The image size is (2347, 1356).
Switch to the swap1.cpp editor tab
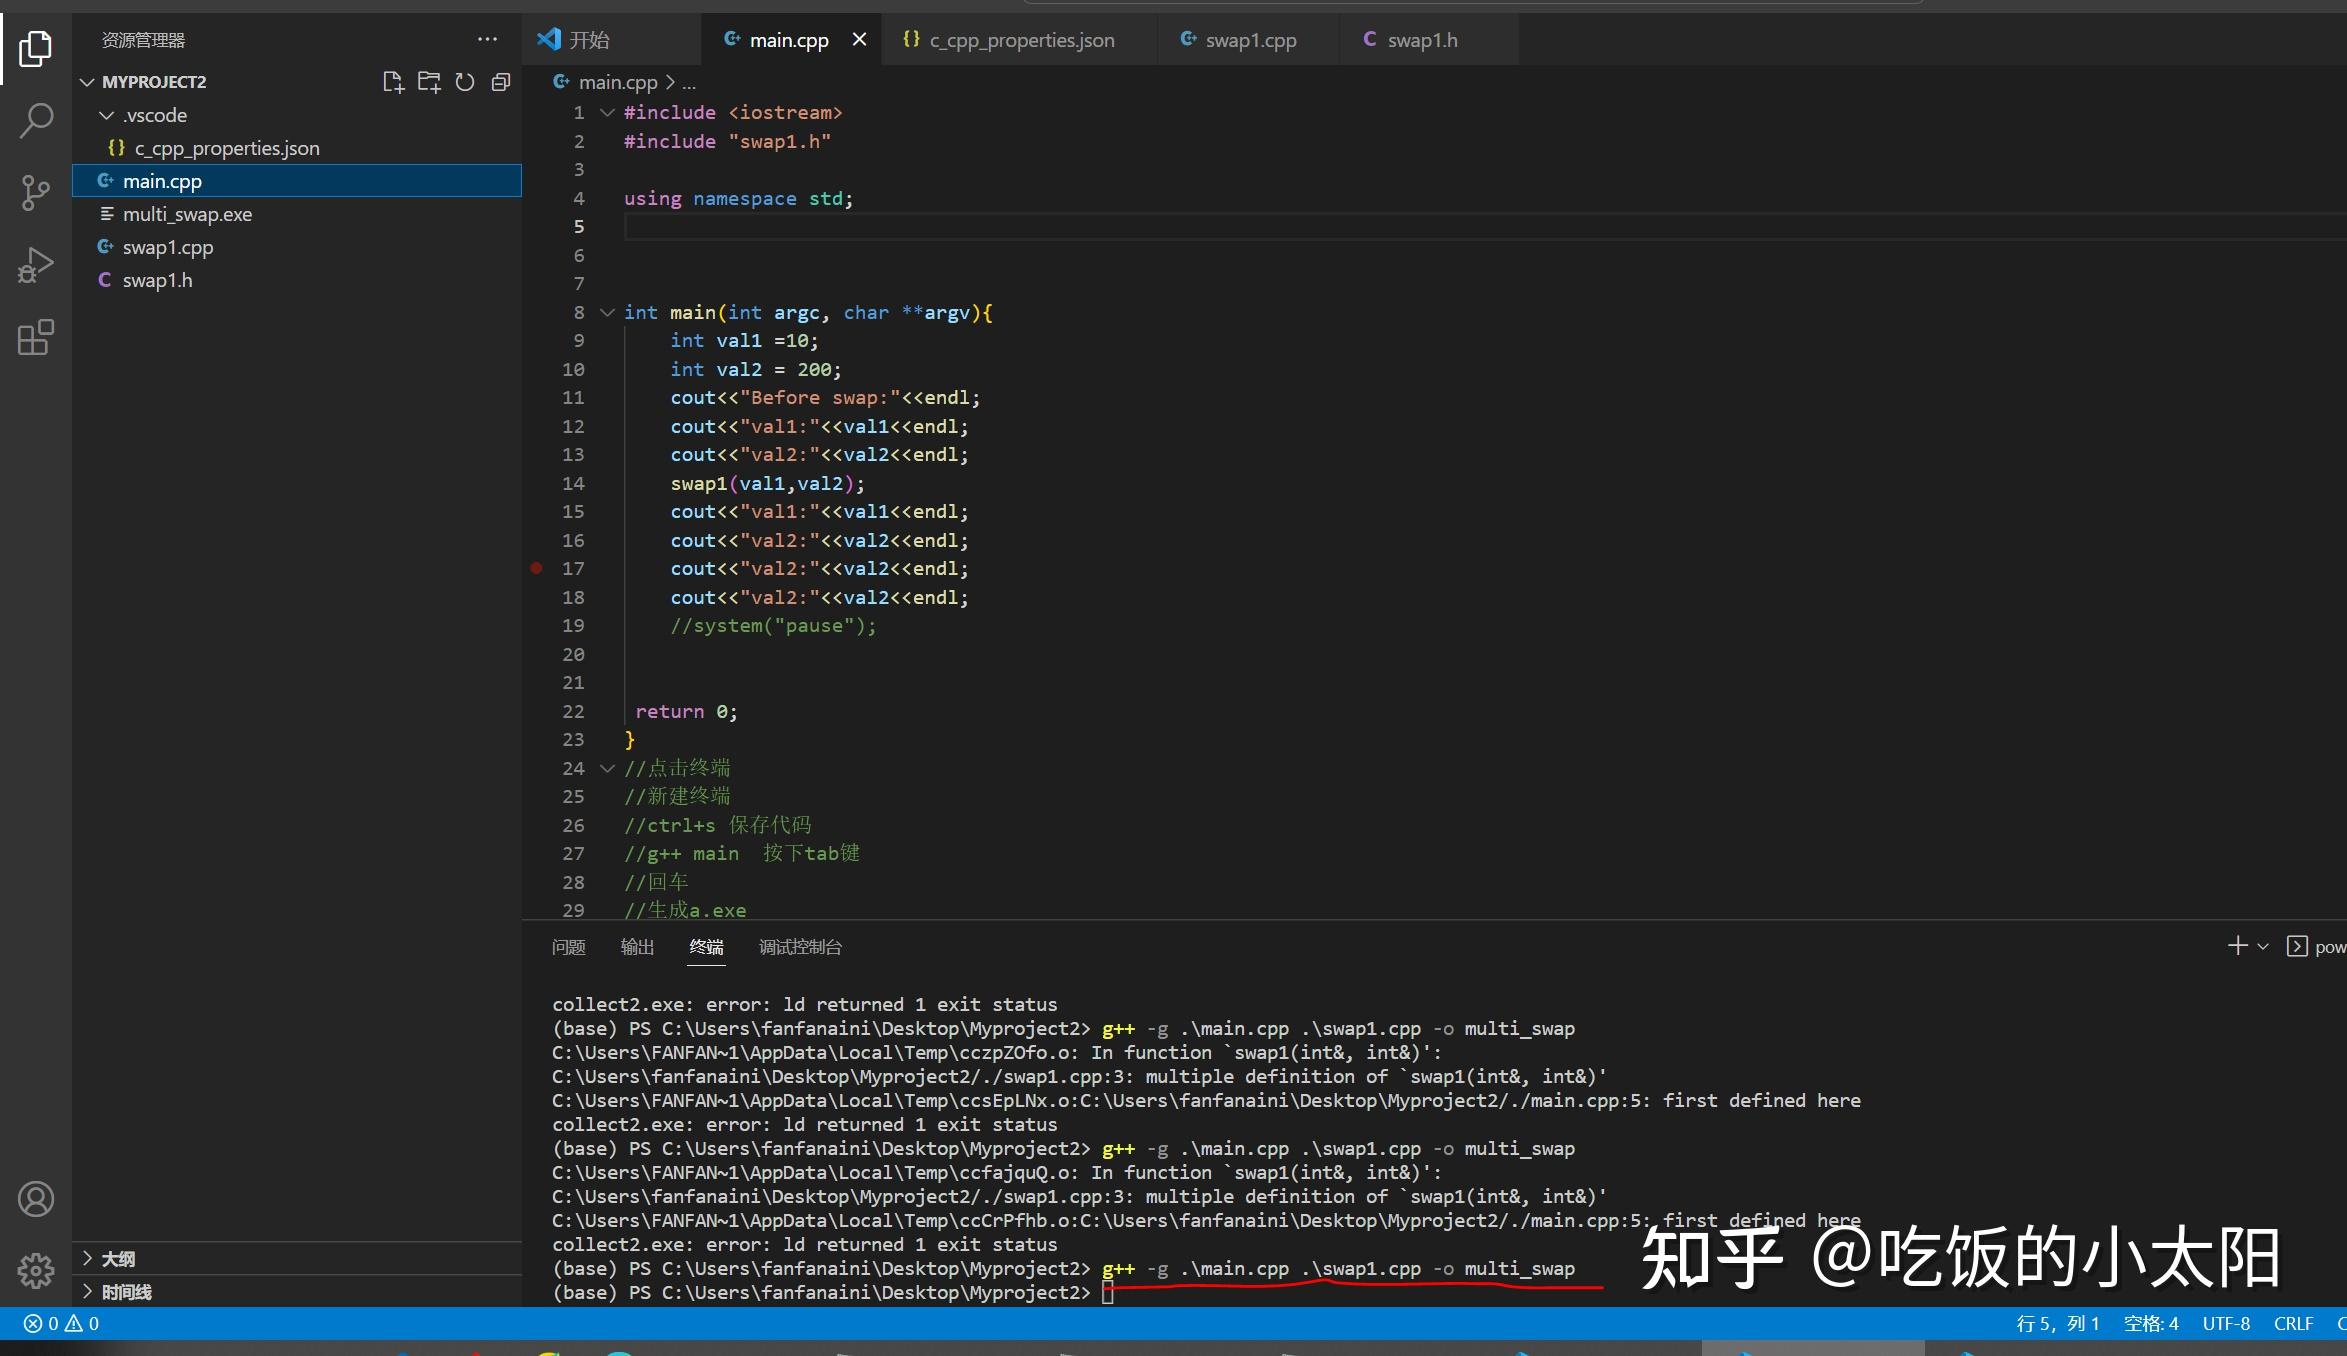pos(1250,40)
